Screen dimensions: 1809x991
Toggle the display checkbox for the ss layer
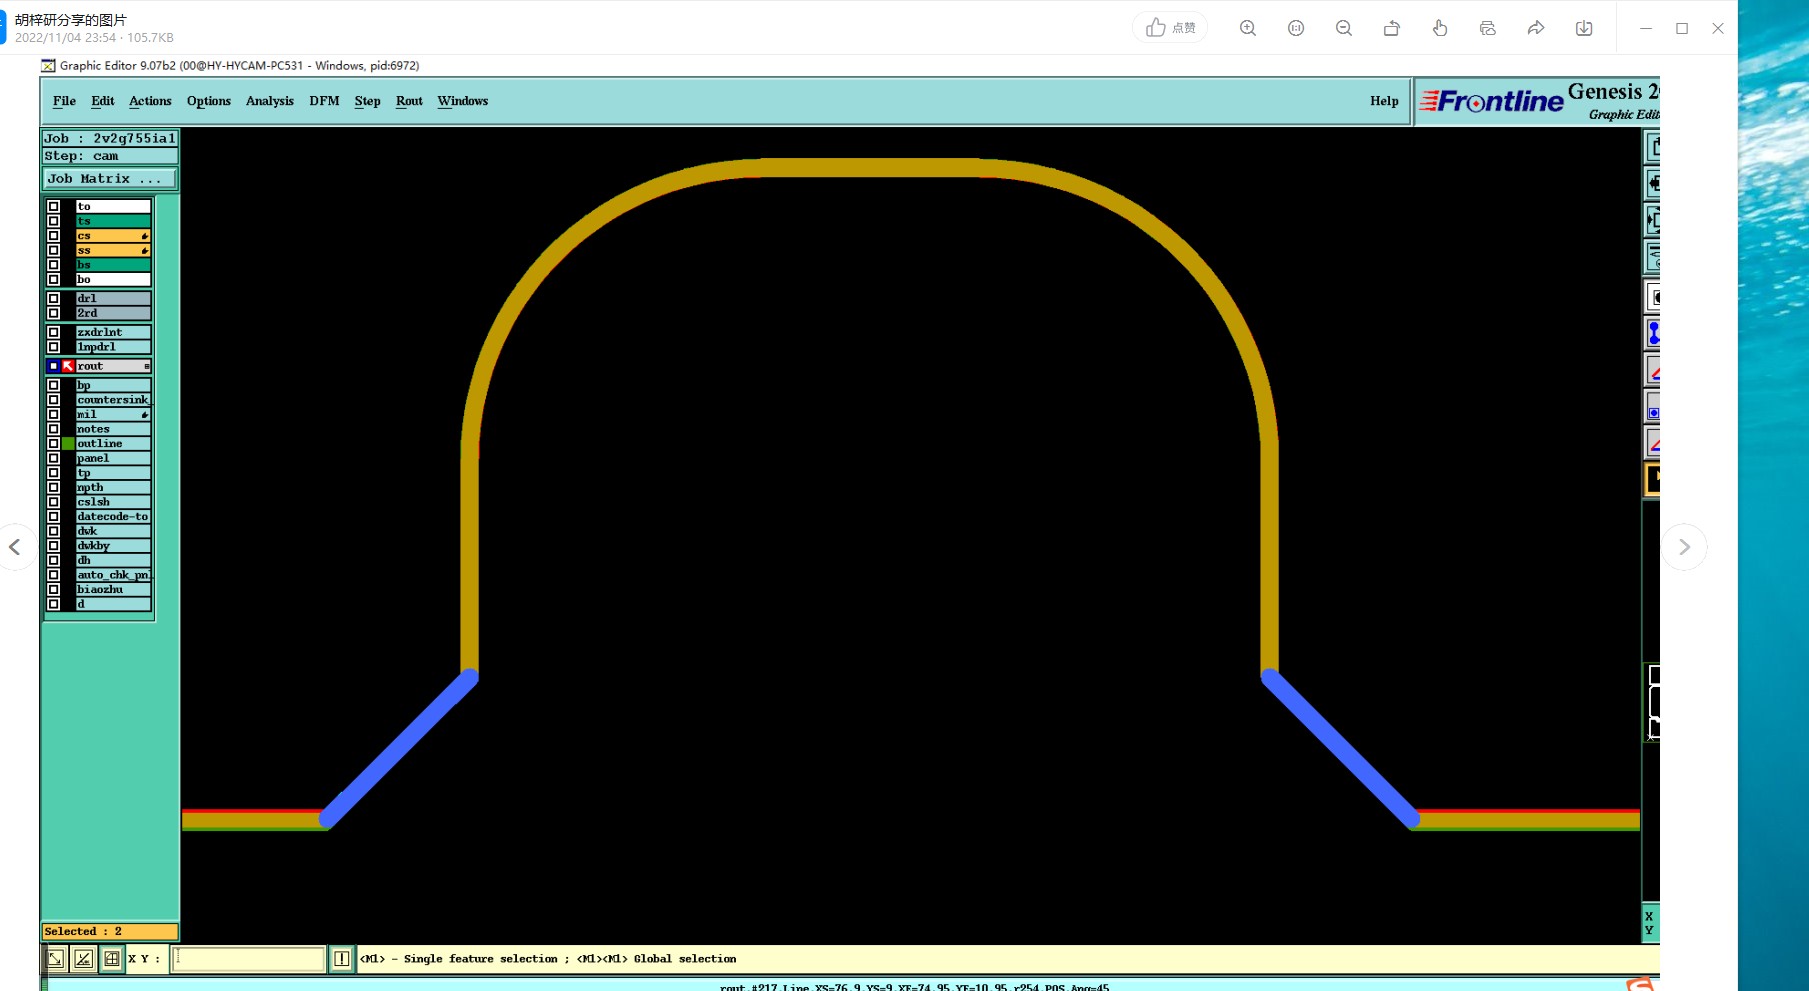point(54,250)
